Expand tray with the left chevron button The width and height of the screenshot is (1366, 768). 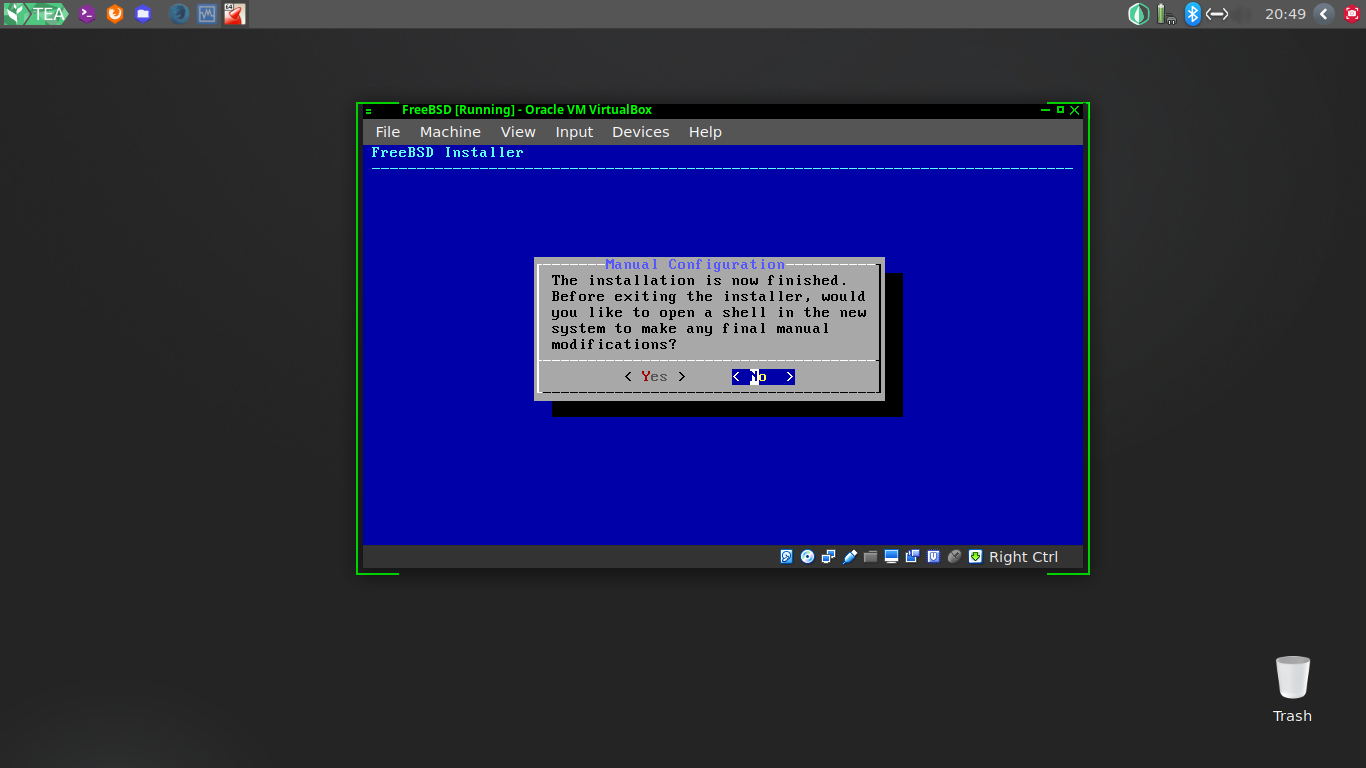[1324, 14]
